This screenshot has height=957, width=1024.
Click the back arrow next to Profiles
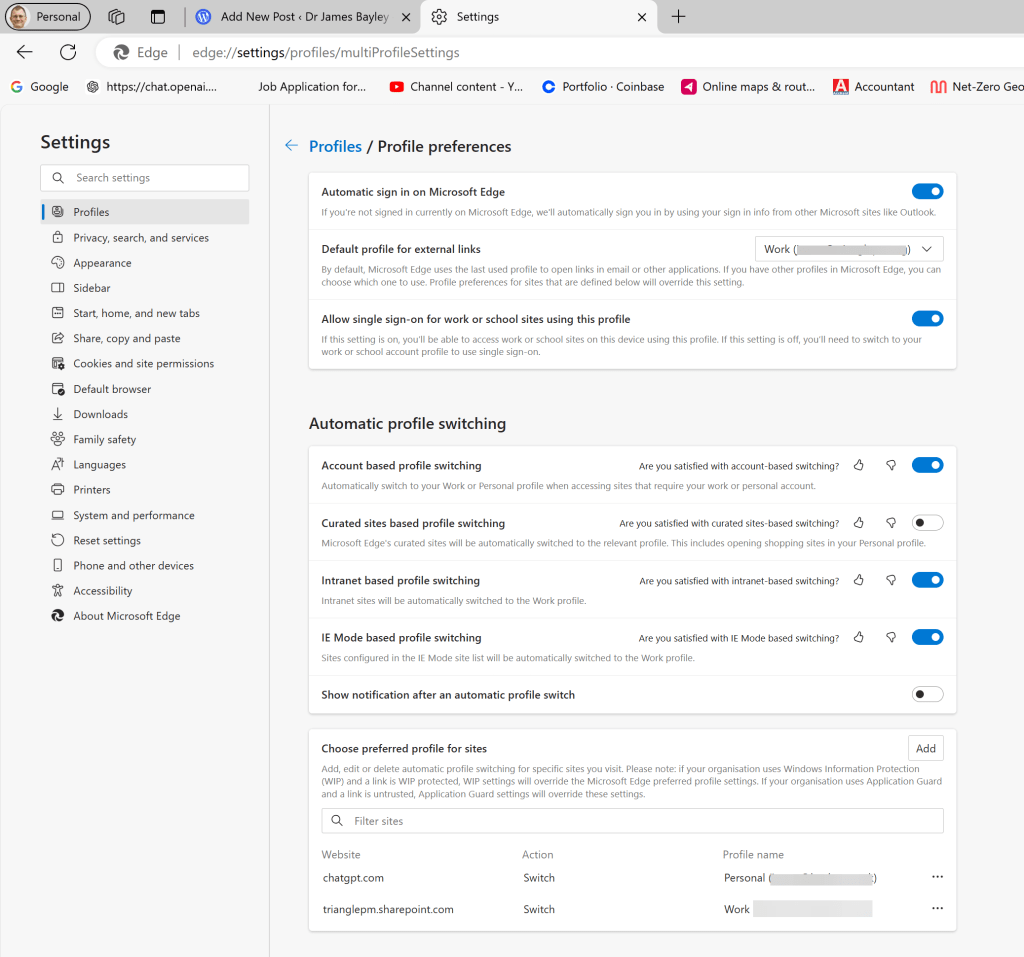coord(291,146)
